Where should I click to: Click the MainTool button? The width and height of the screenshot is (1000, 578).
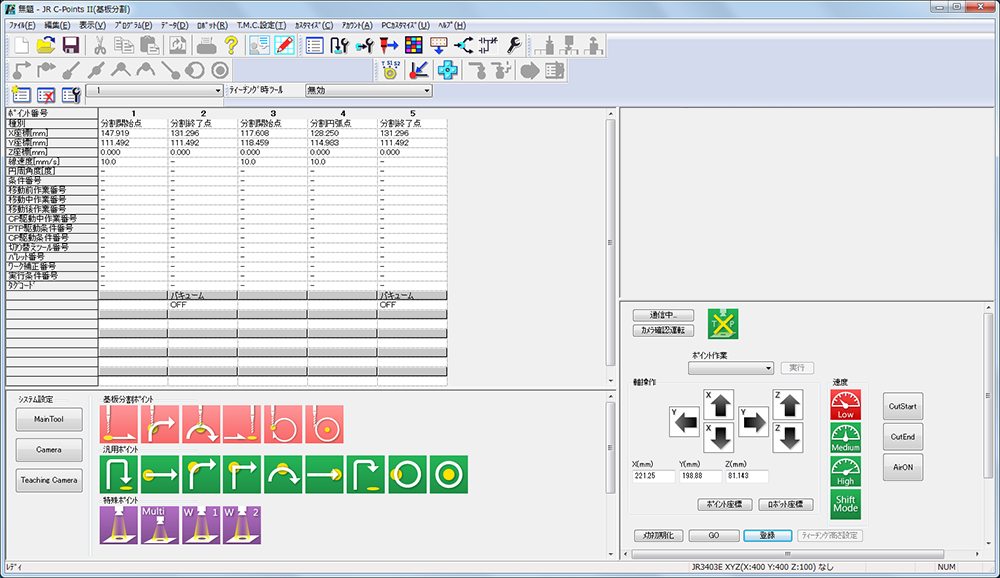coord(49,419)
